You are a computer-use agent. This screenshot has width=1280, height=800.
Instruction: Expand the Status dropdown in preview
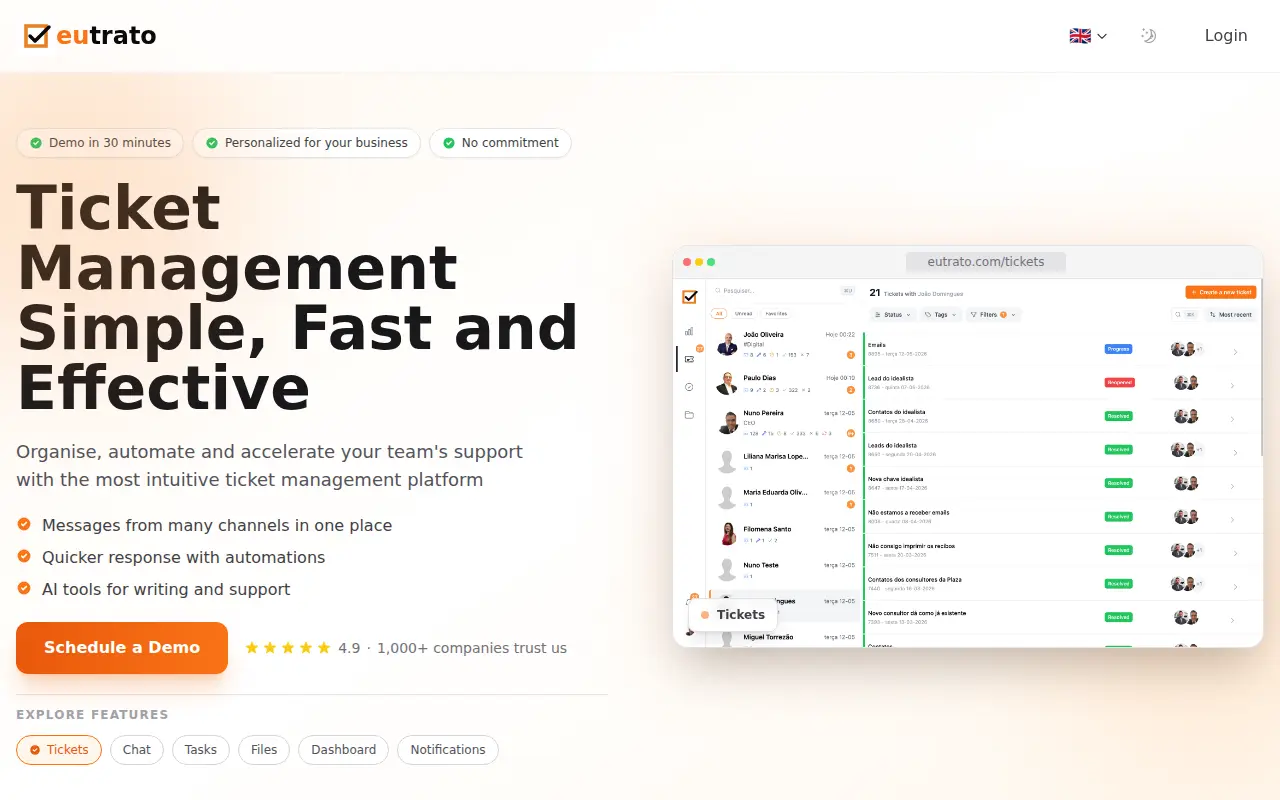[x=892, y=314]
